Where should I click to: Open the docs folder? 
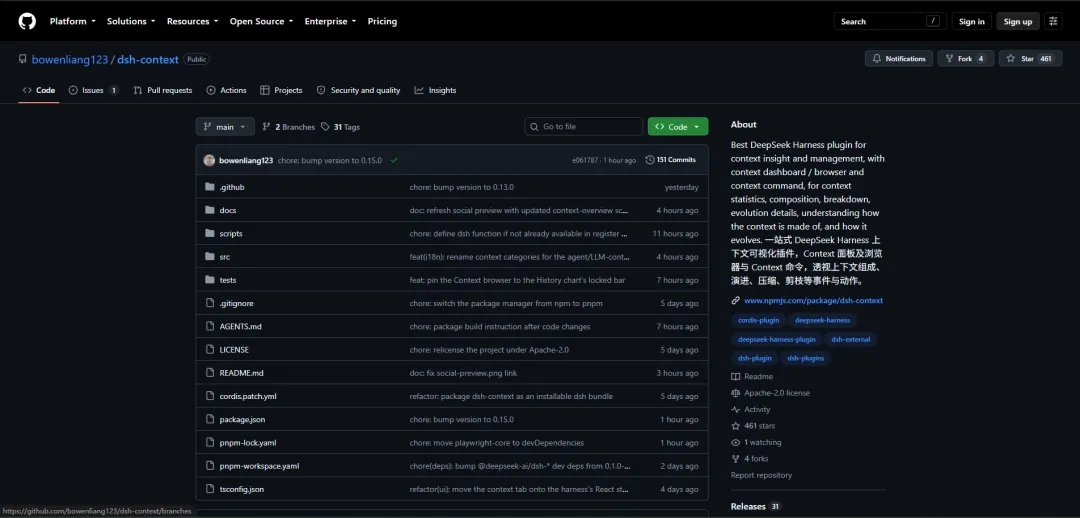227,210
